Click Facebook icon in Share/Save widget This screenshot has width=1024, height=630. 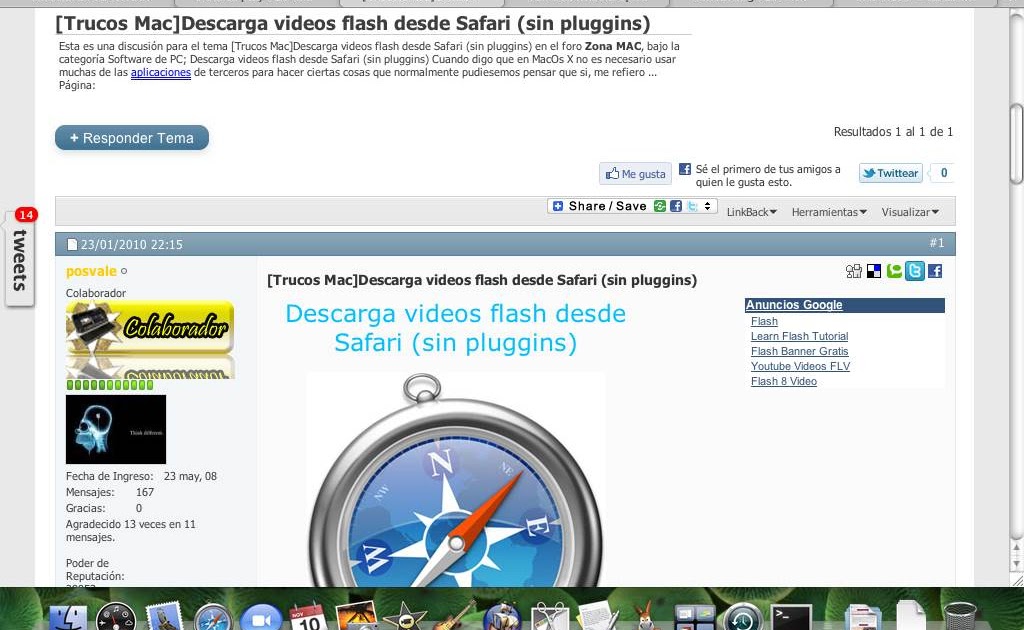(x=676, y=206)
